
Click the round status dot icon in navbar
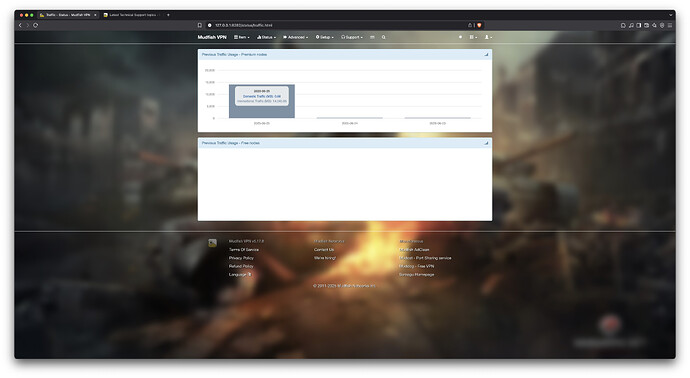460,37
